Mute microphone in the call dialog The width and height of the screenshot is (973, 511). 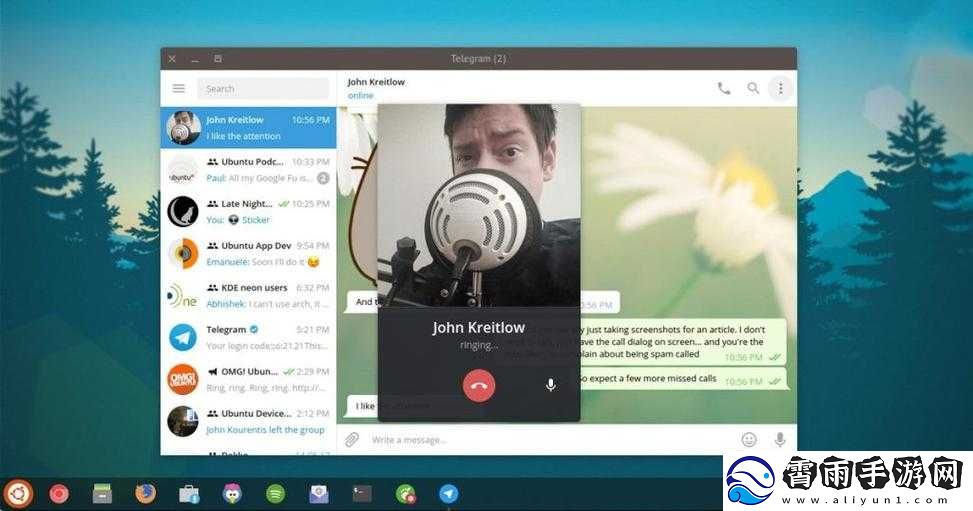click(550, 385)
